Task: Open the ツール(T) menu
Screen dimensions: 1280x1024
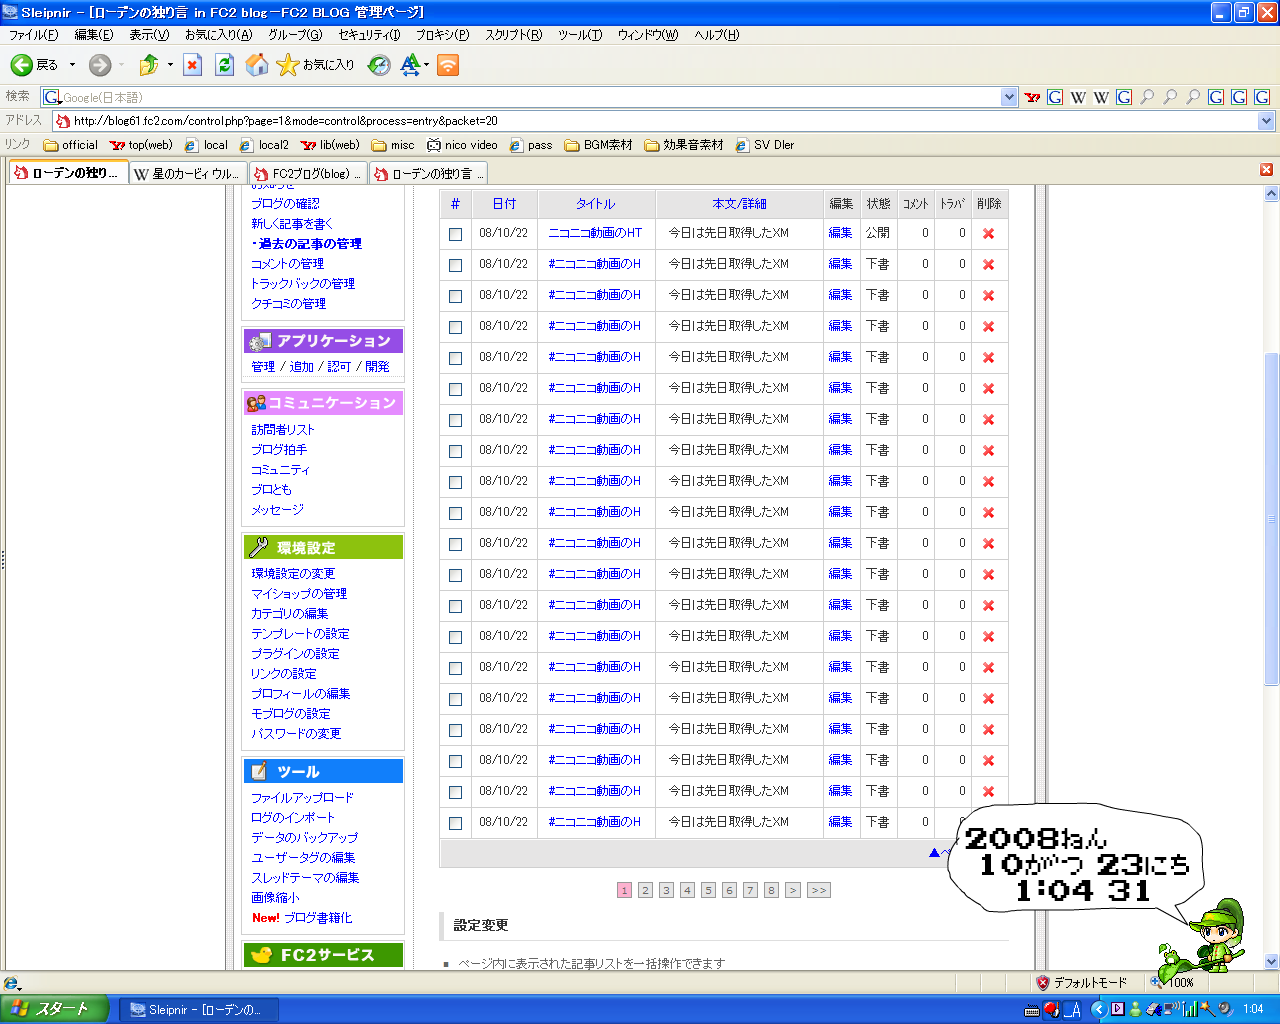Action: [x=579, y=35]
